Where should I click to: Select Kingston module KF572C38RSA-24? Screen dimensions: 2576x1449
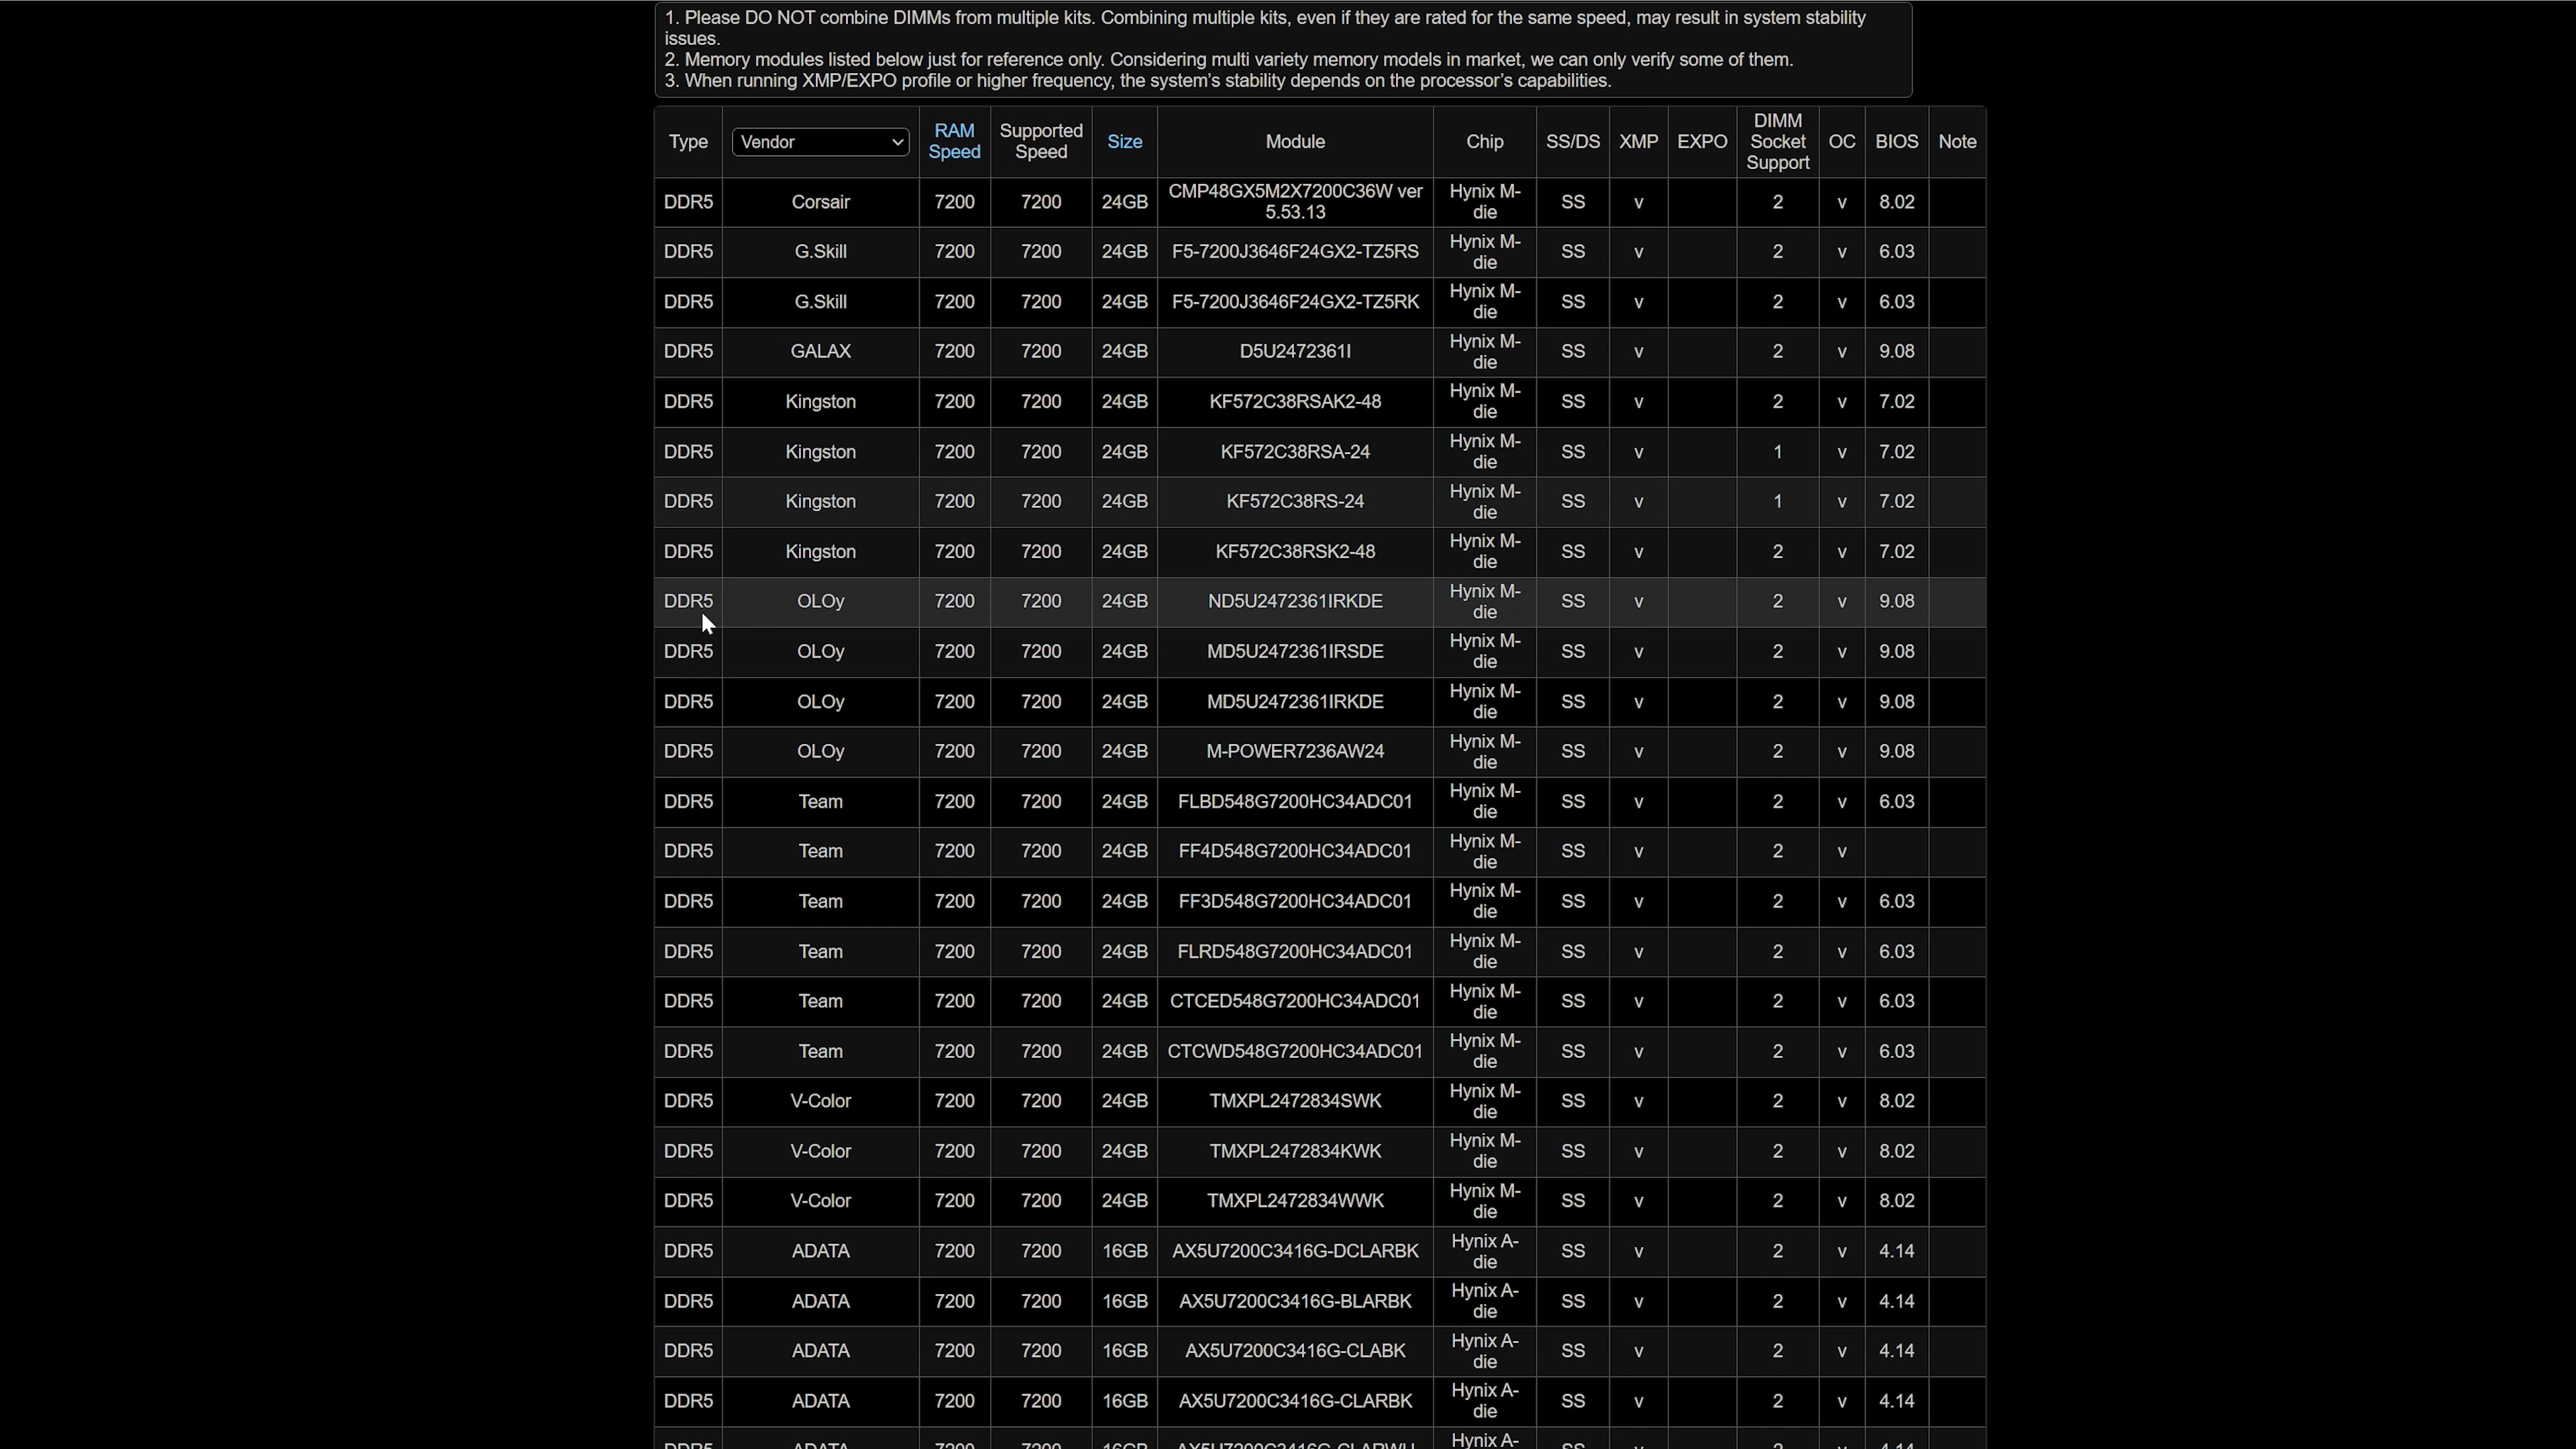tap(1295, 452)
